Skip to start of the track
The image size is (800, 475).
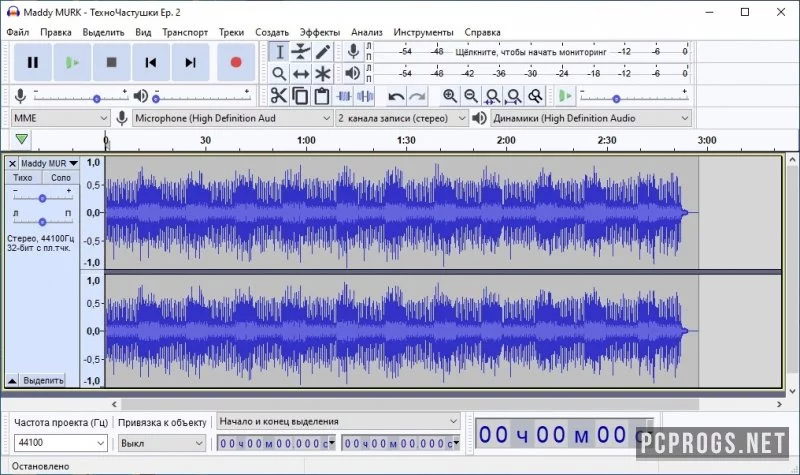(x=151, y=62)
